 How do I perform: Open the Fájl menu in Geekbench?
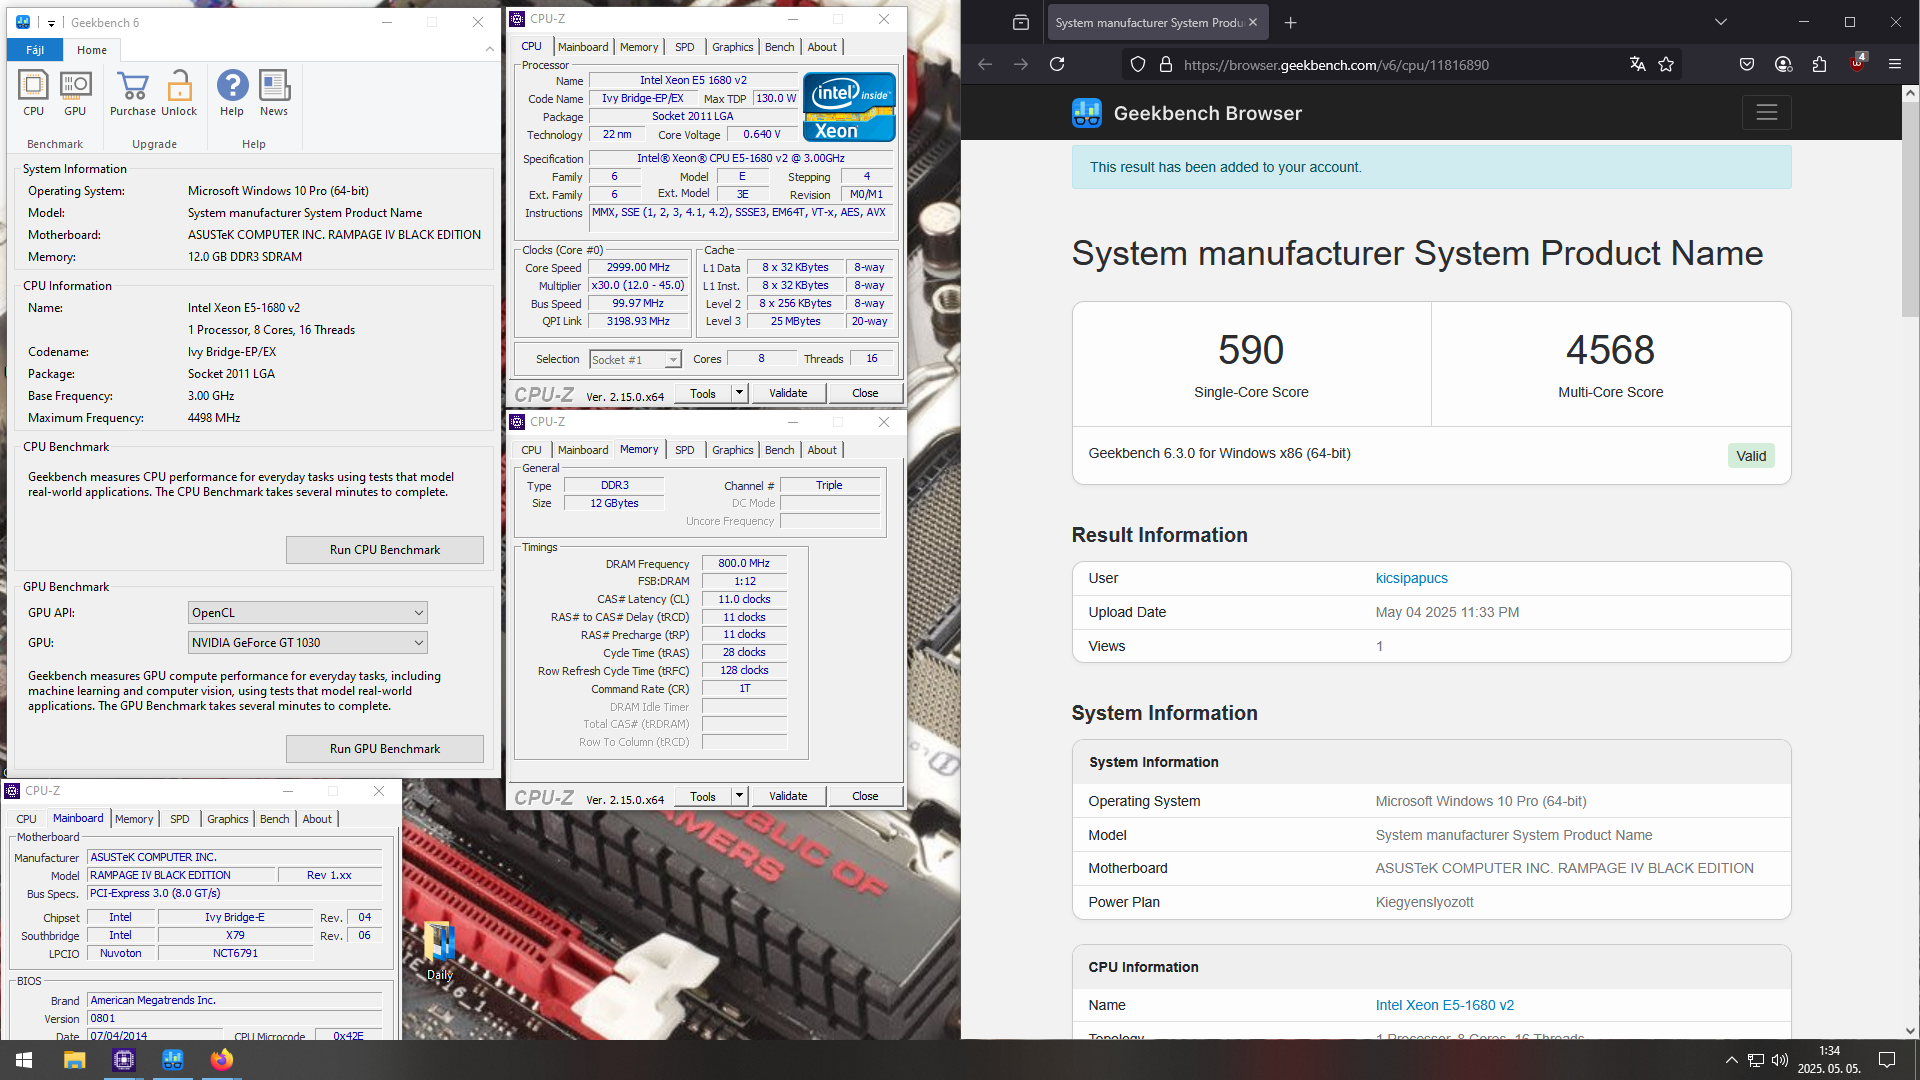click(35, 50)
